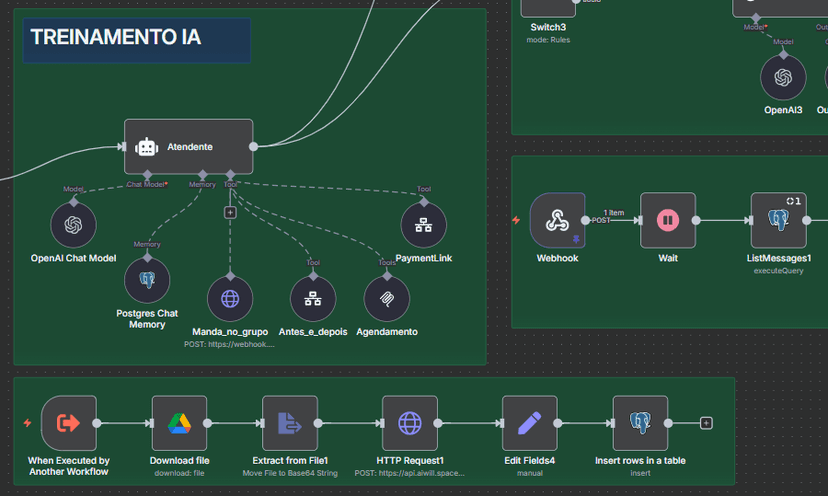Select the Wait pause node
The image size is (828, 496).
667,221
